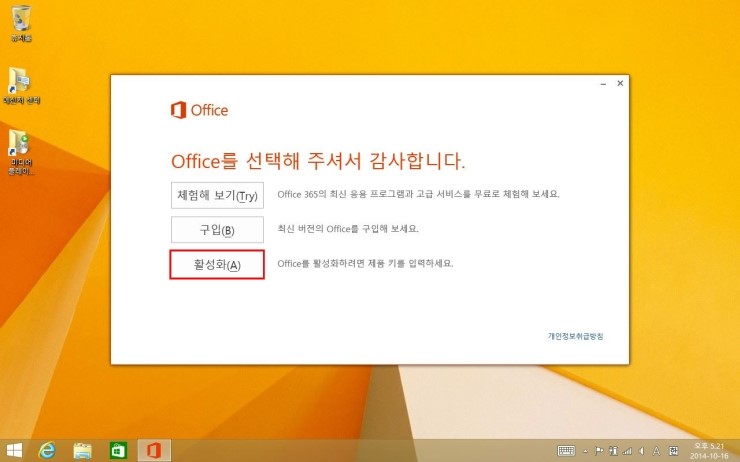The height and width of the screenshot is (462, 740).
Task: Click the 'Office를 선택해 주셔서 감사합니다.' heading
Action: 318,161
